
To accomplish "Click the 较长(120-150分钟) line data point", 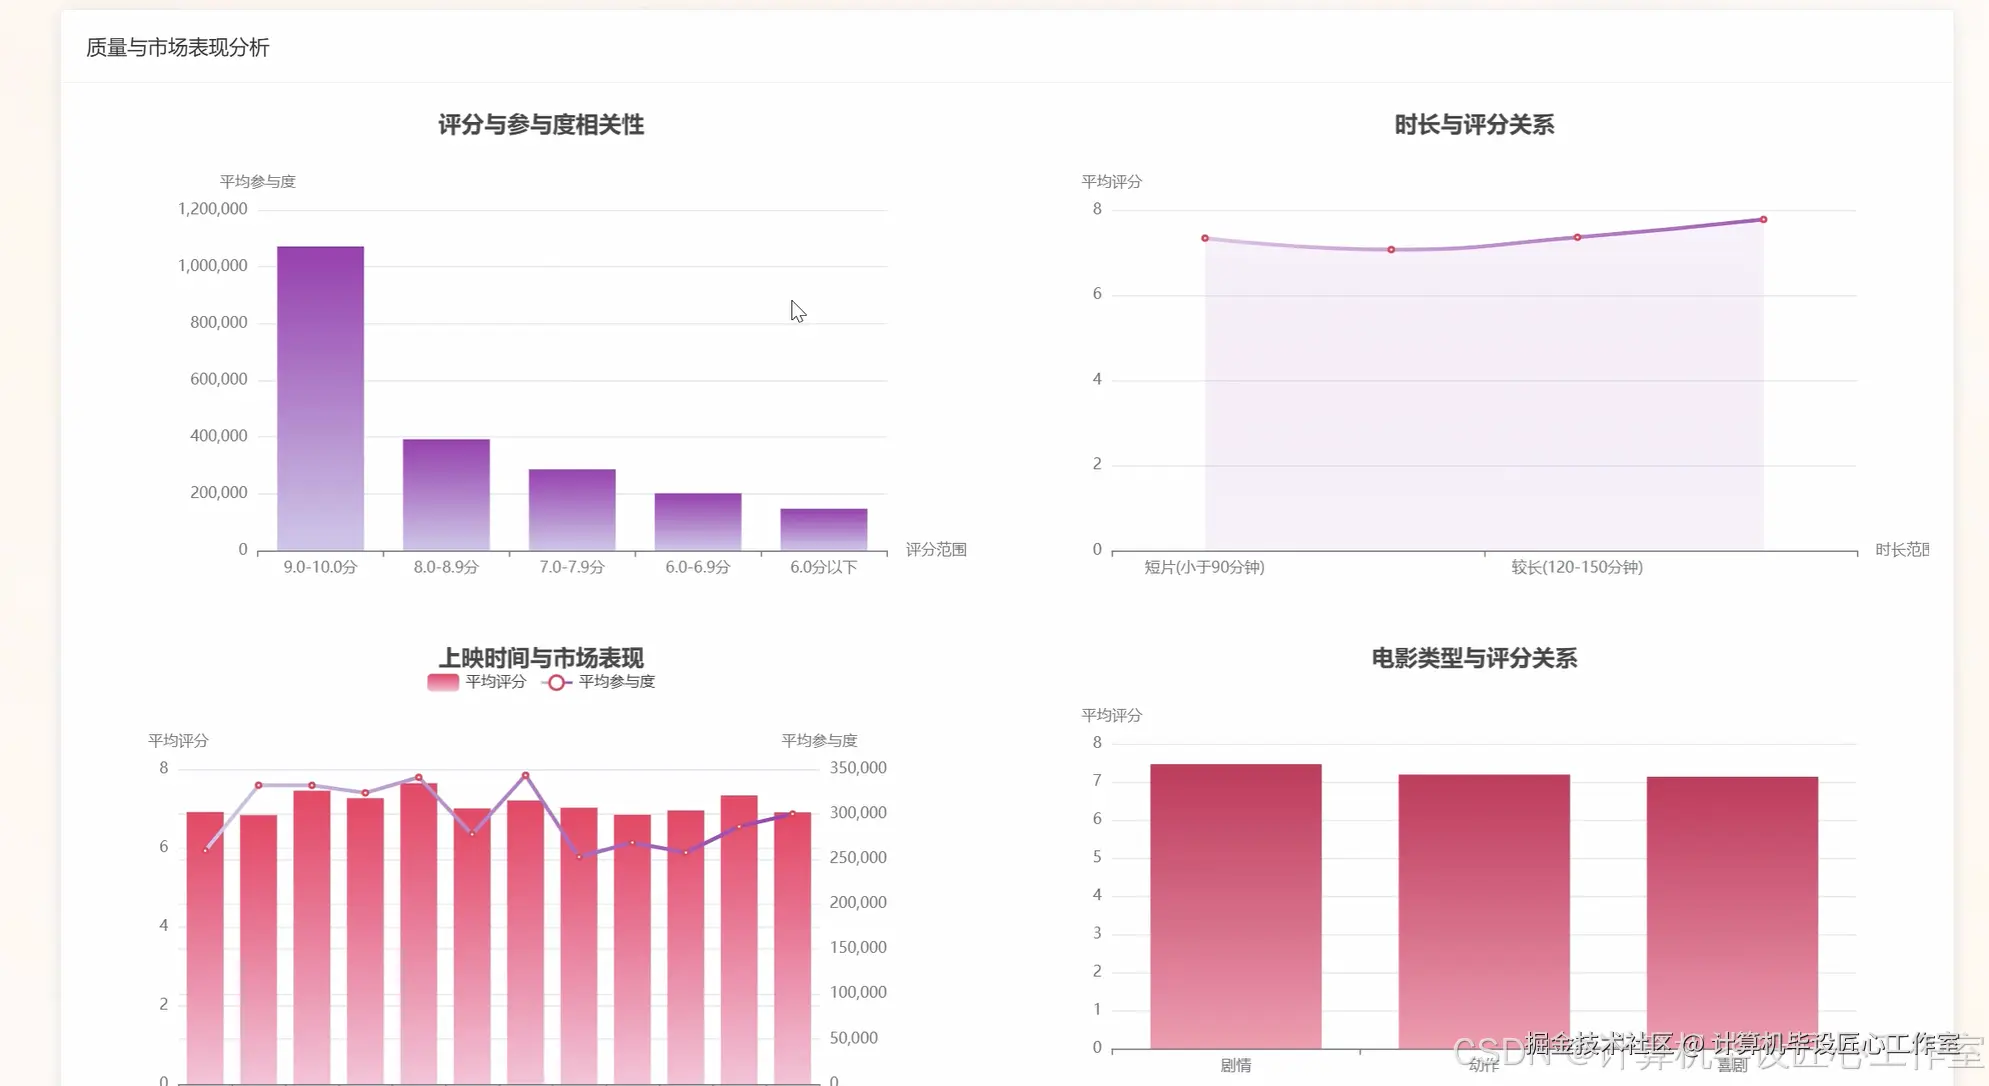I will [x=1577, y=237].
